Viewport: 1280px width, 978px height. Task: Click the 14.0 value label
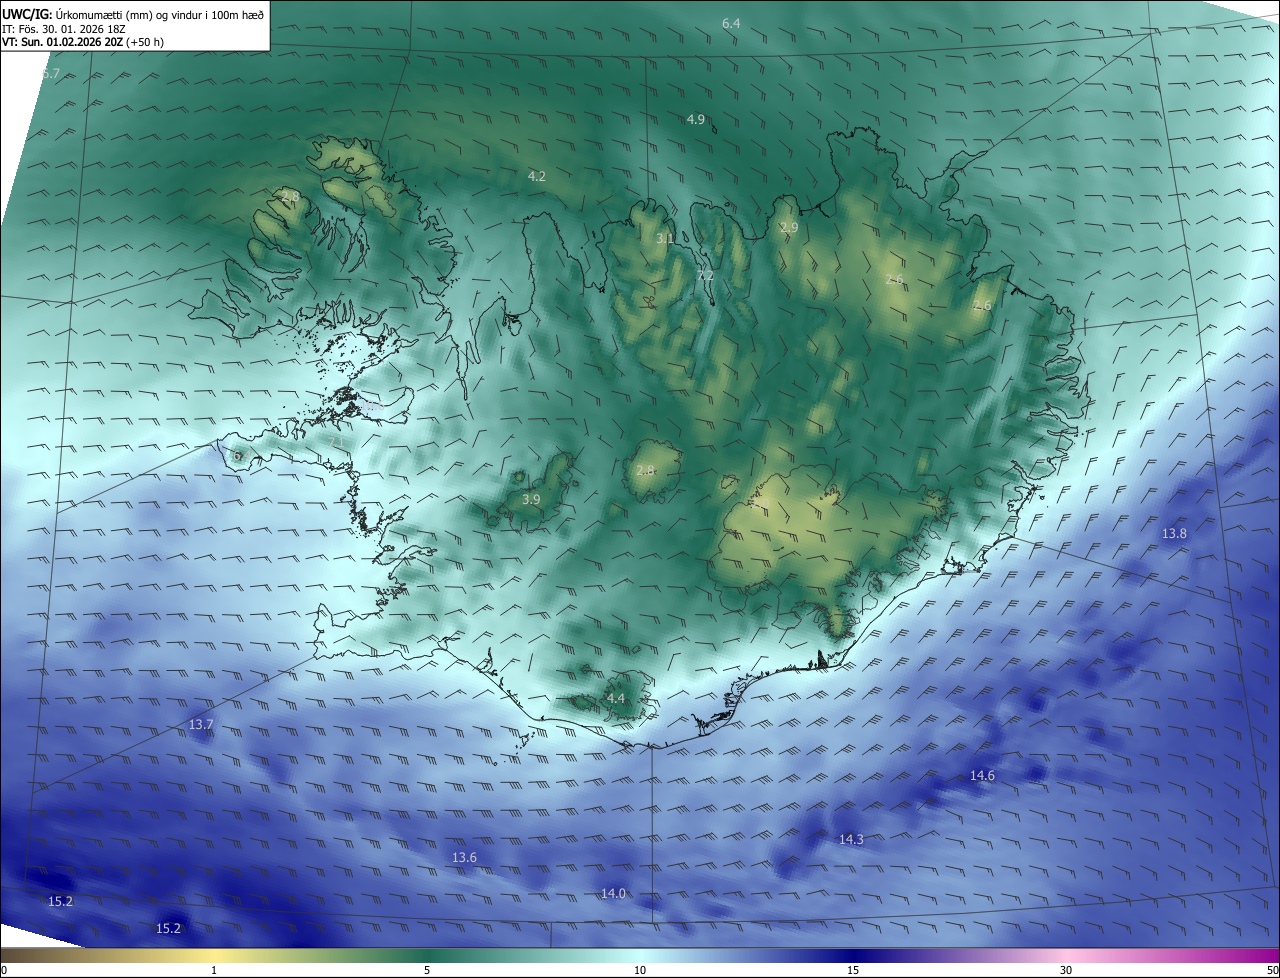pos(613,893)
